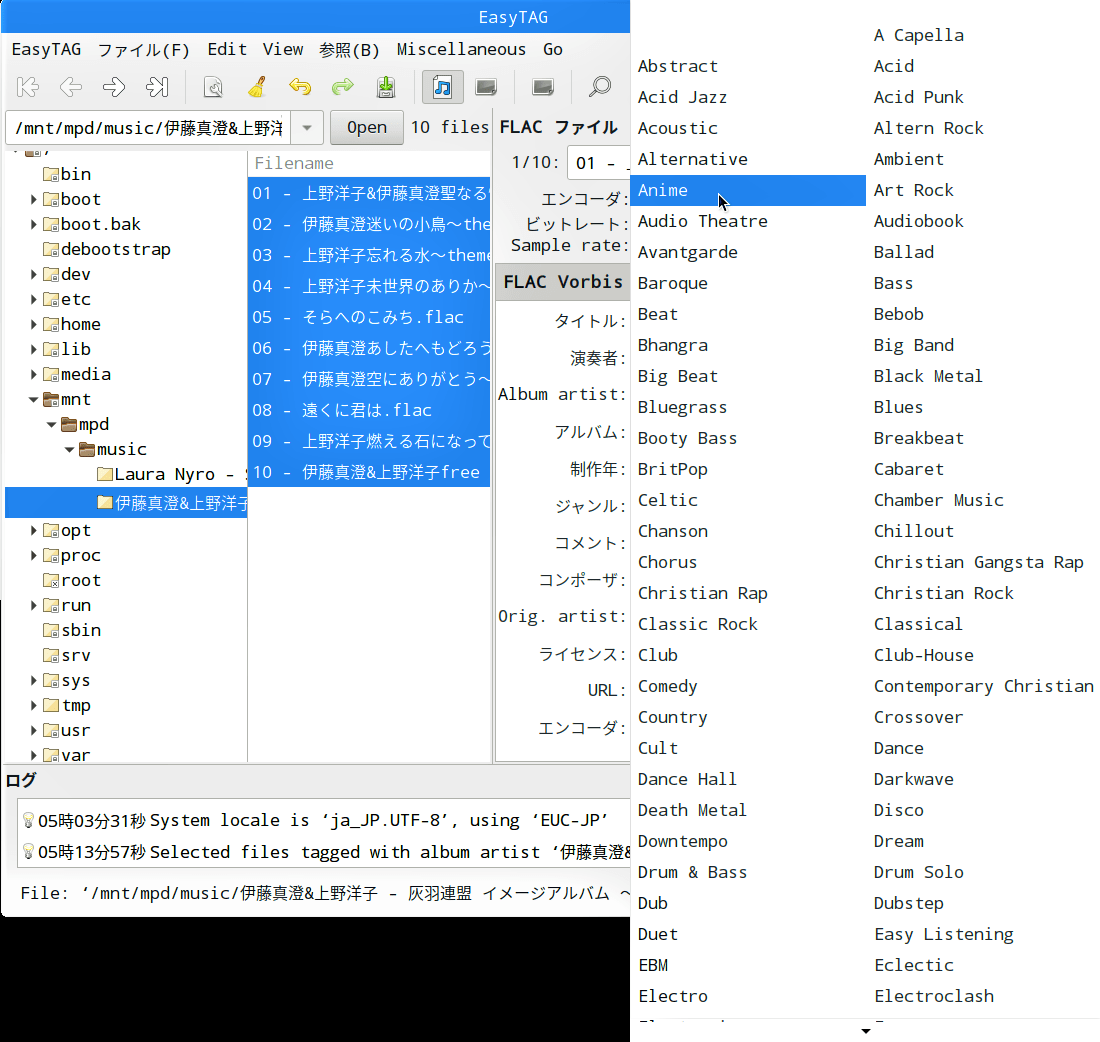Open the path history dropdown arrow

[307, 128]
